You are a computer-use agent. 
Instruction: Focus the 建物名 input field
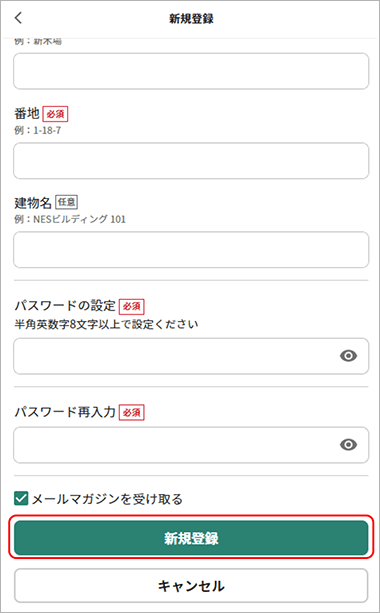pos(191,249)
